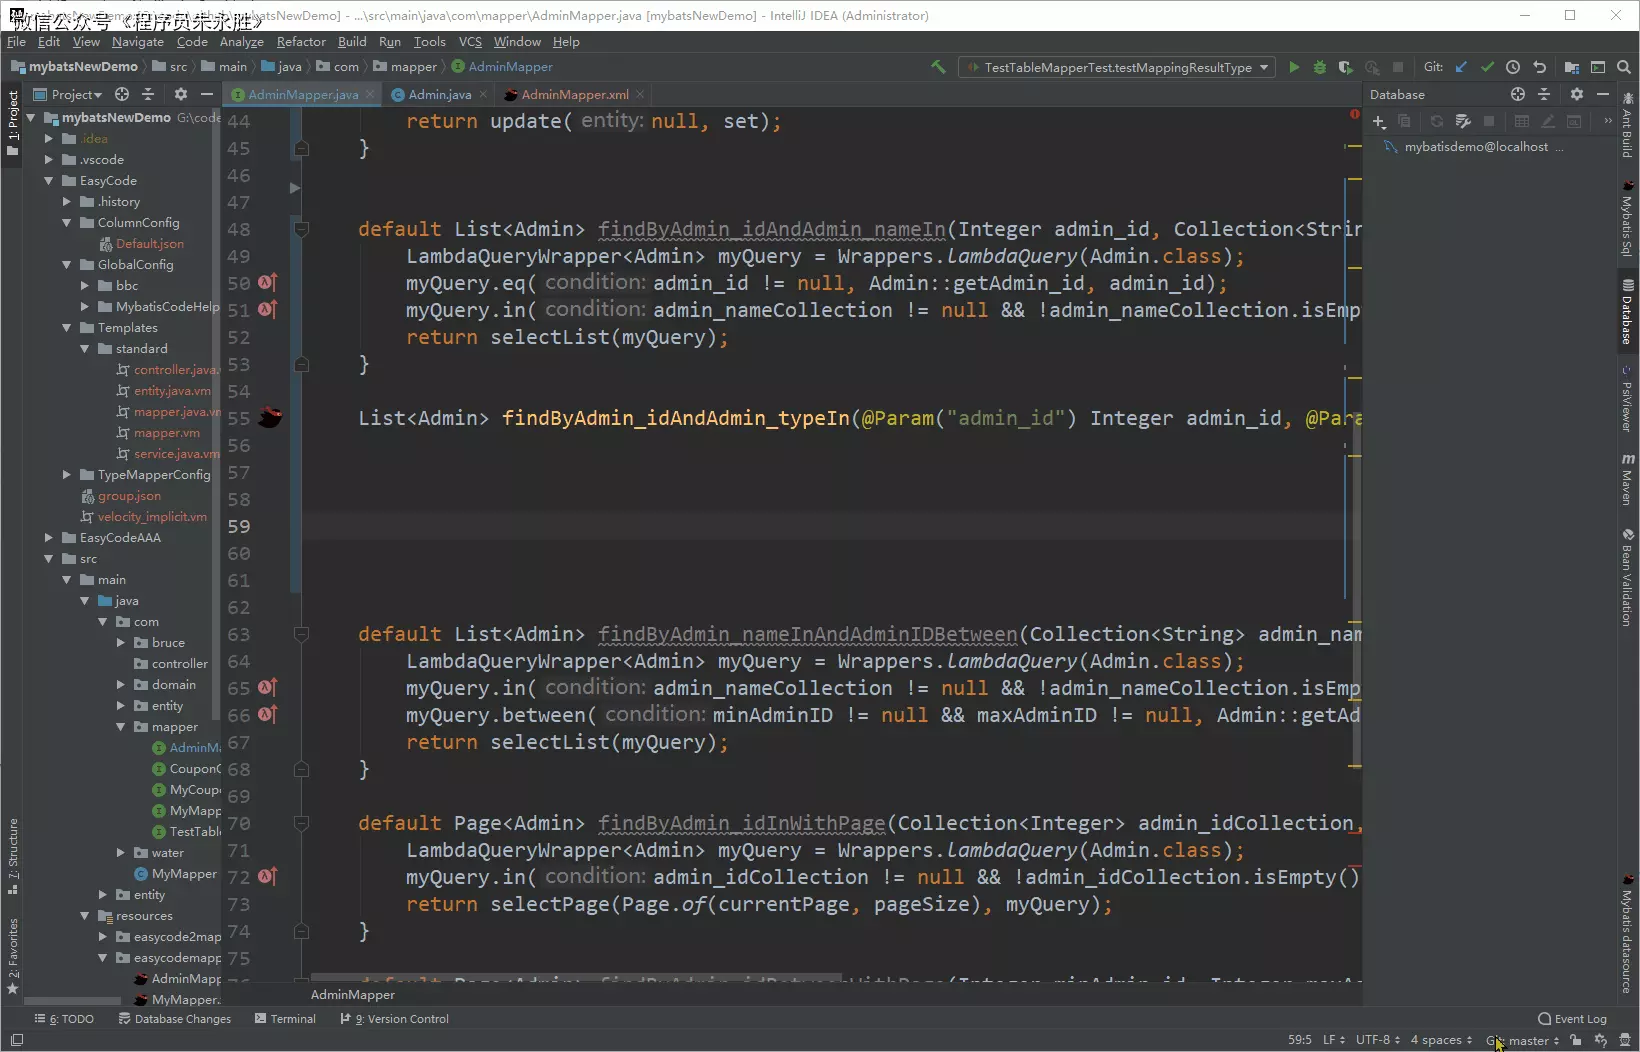Toggle the Database tool window side tab
1640x1052 pixels.
tap(1627, 314)
